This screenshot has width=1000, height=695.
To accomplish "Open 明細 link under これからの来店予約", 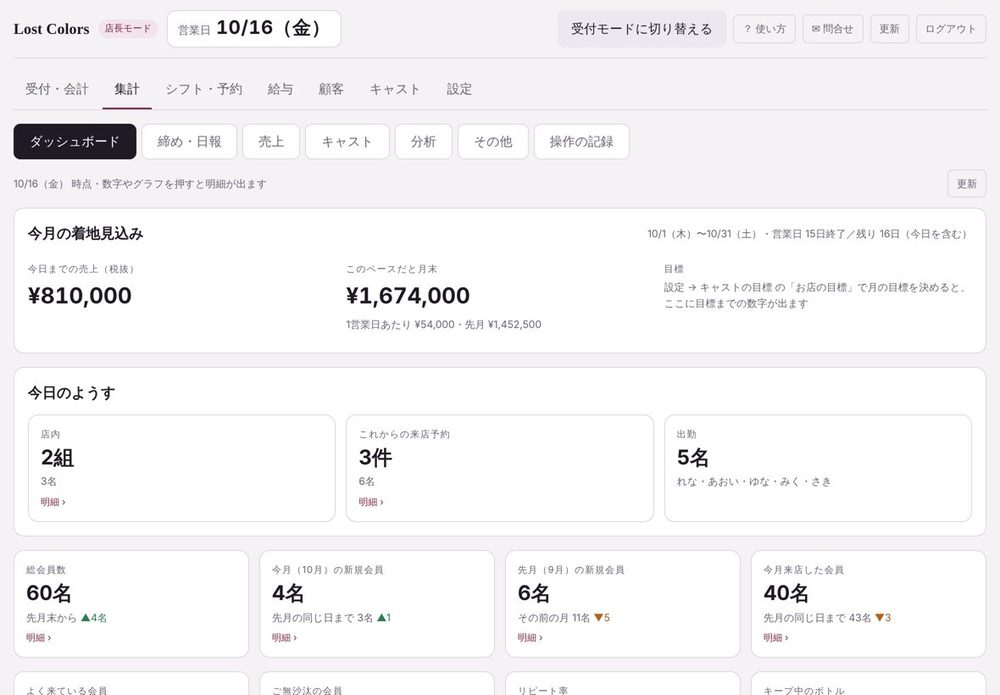I will click(x=371, y=502).
